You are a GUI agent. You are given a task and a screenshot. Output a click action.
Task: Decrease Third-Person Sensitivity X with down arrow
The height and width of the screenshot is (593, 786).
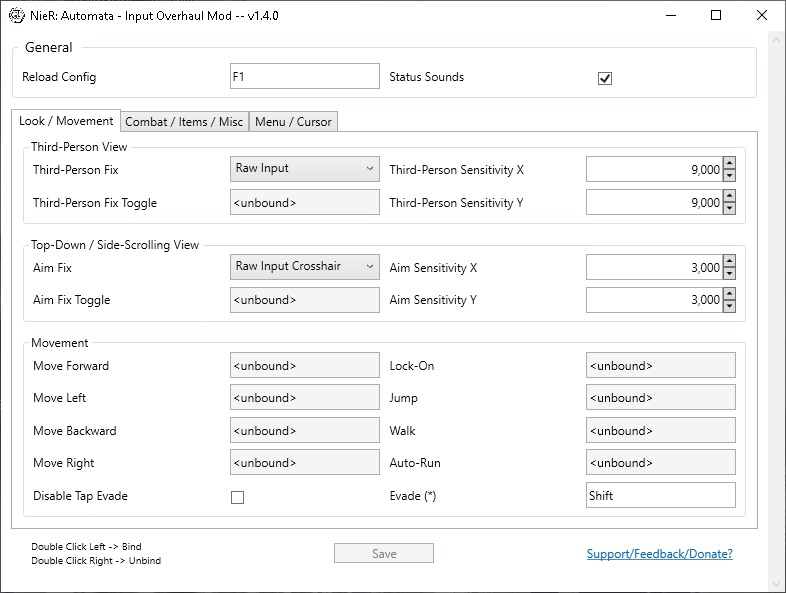pyautogui.click(x=729, y=175)
